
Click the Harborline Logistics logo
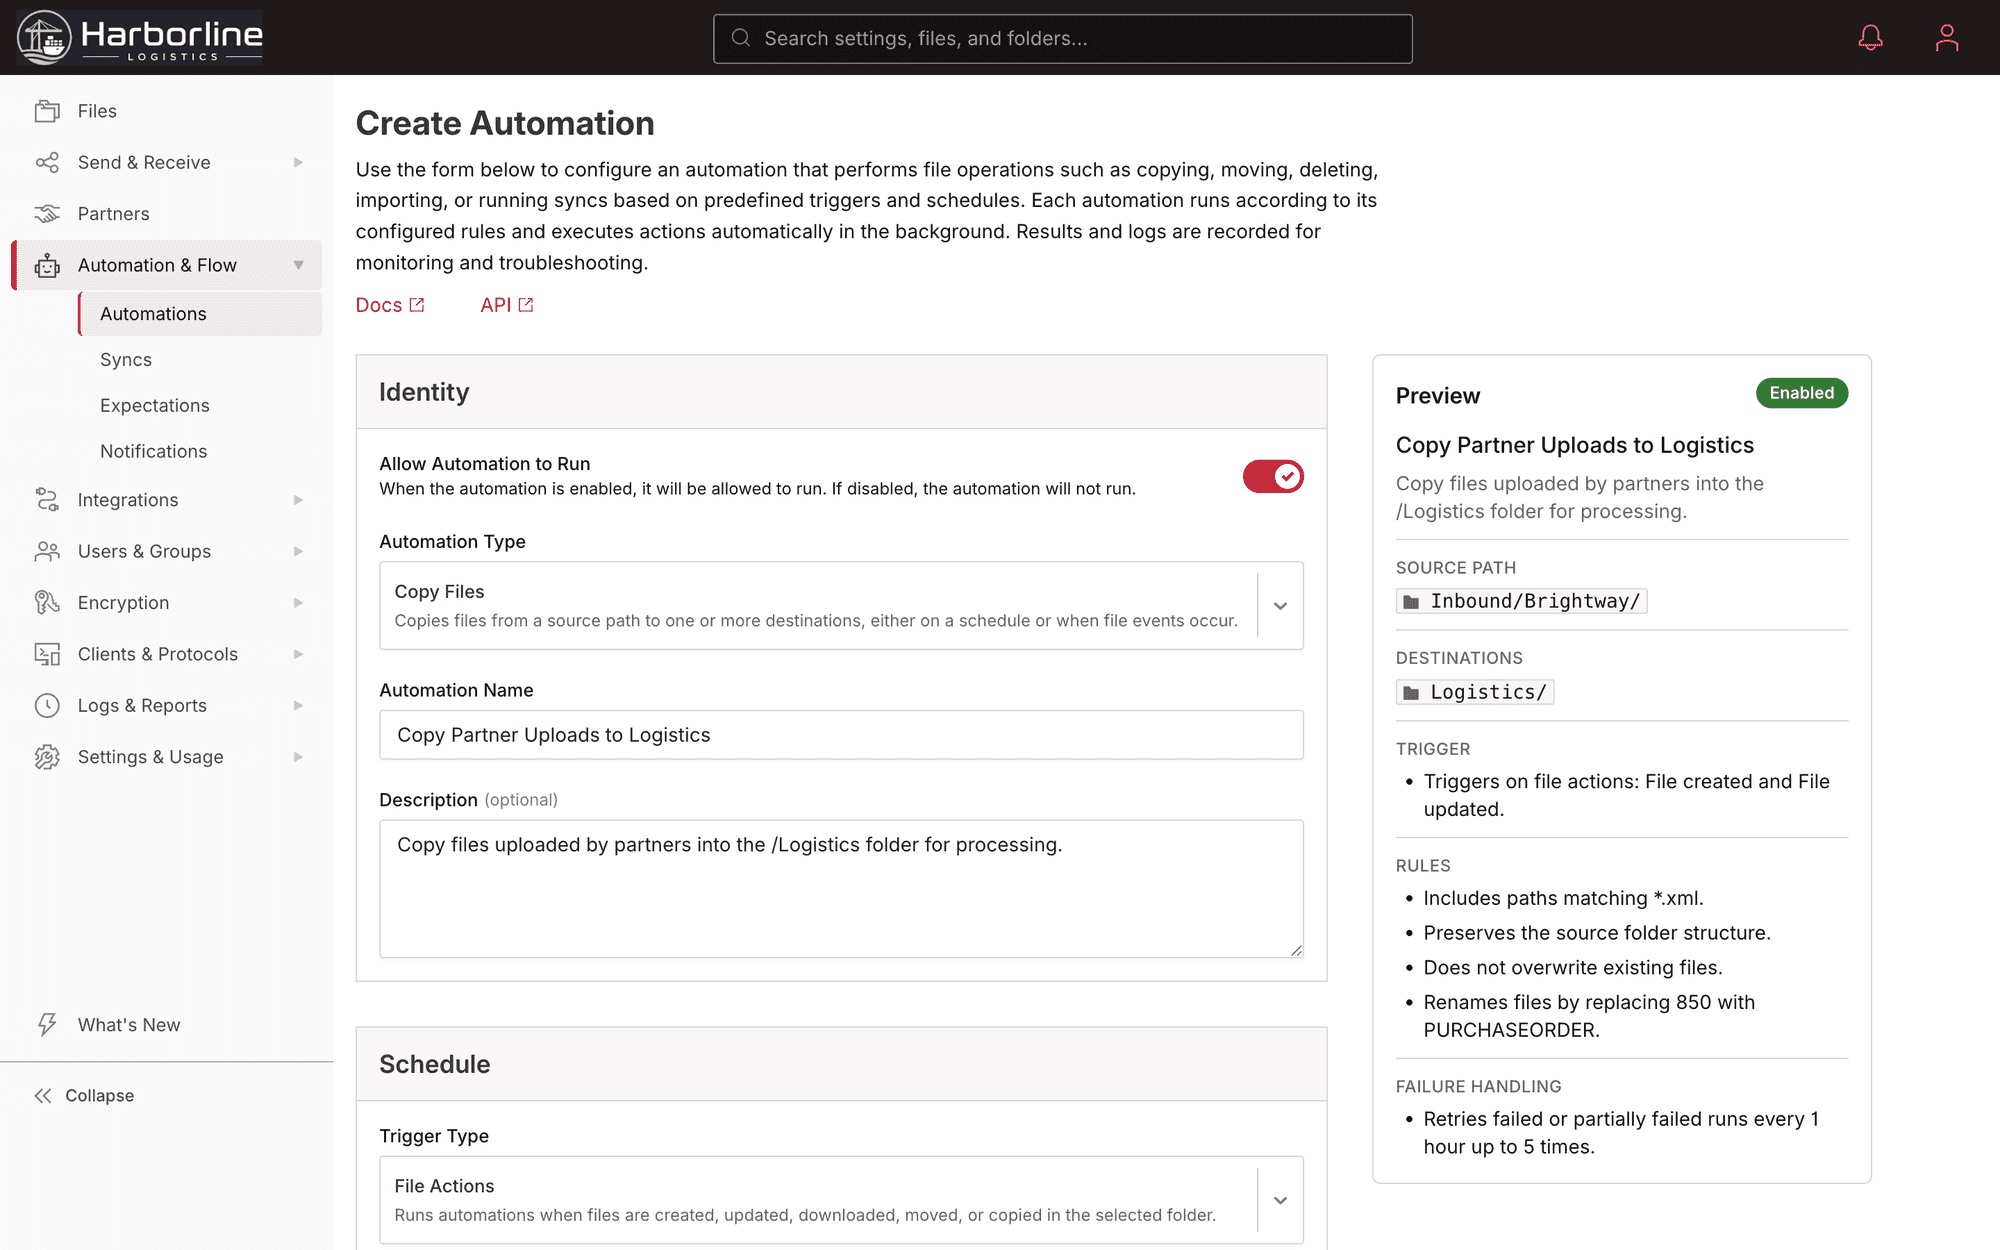pos(140,37)
